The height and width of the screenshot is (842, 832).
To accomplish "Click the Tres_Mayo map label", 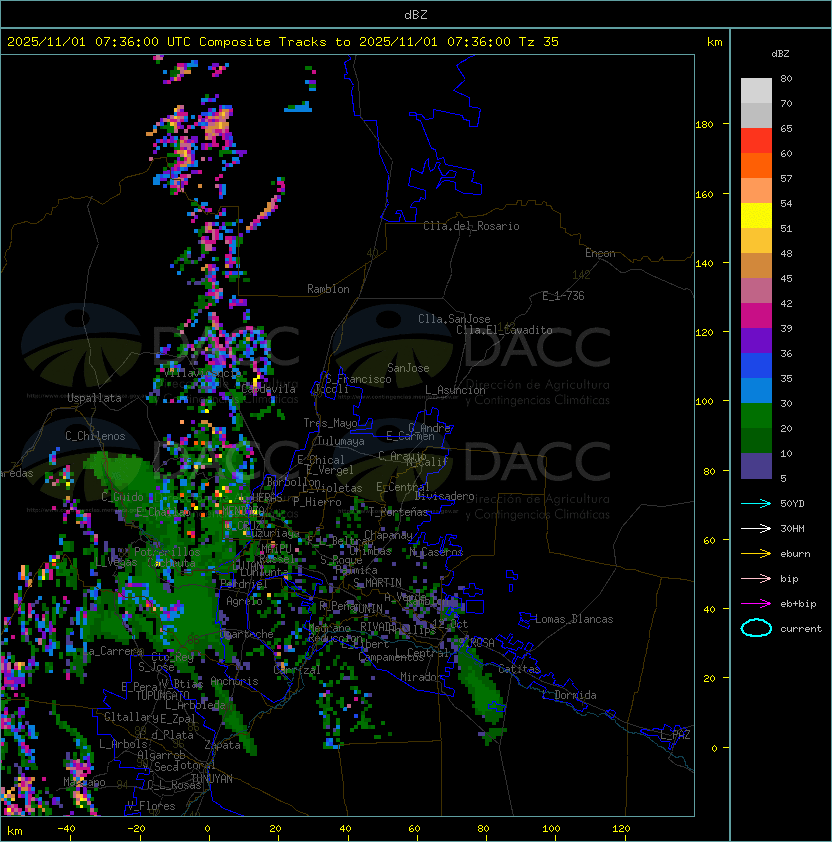I will [330, 423].
